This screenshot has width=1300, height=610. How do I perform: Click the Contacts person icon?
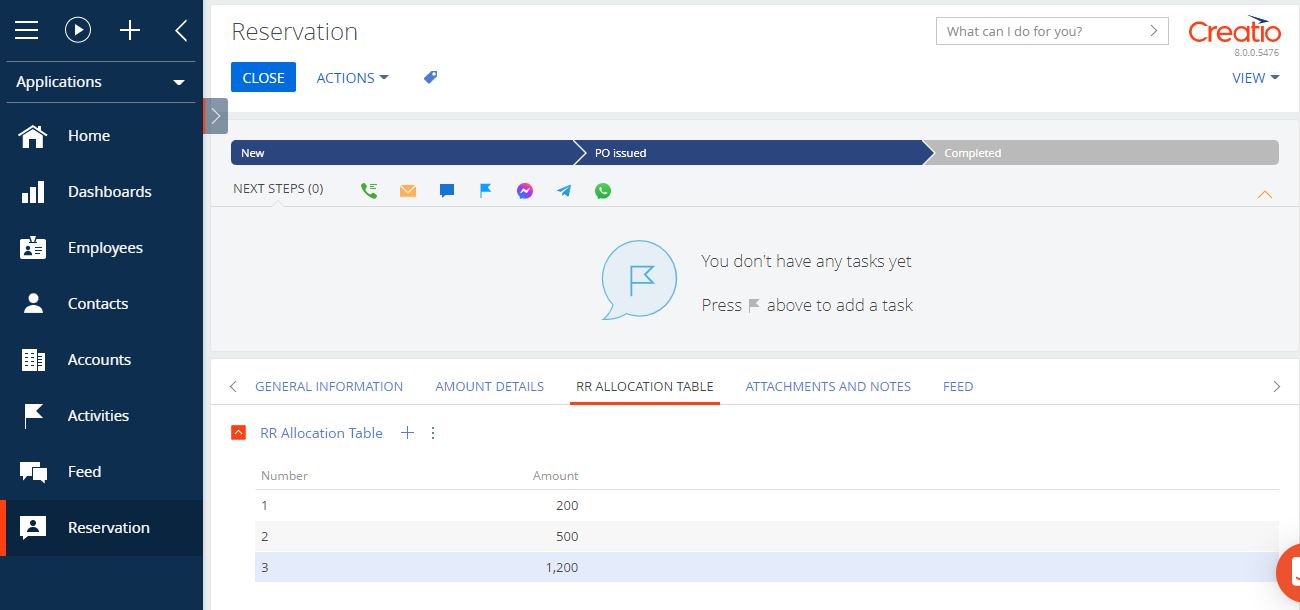pos(33,304)
